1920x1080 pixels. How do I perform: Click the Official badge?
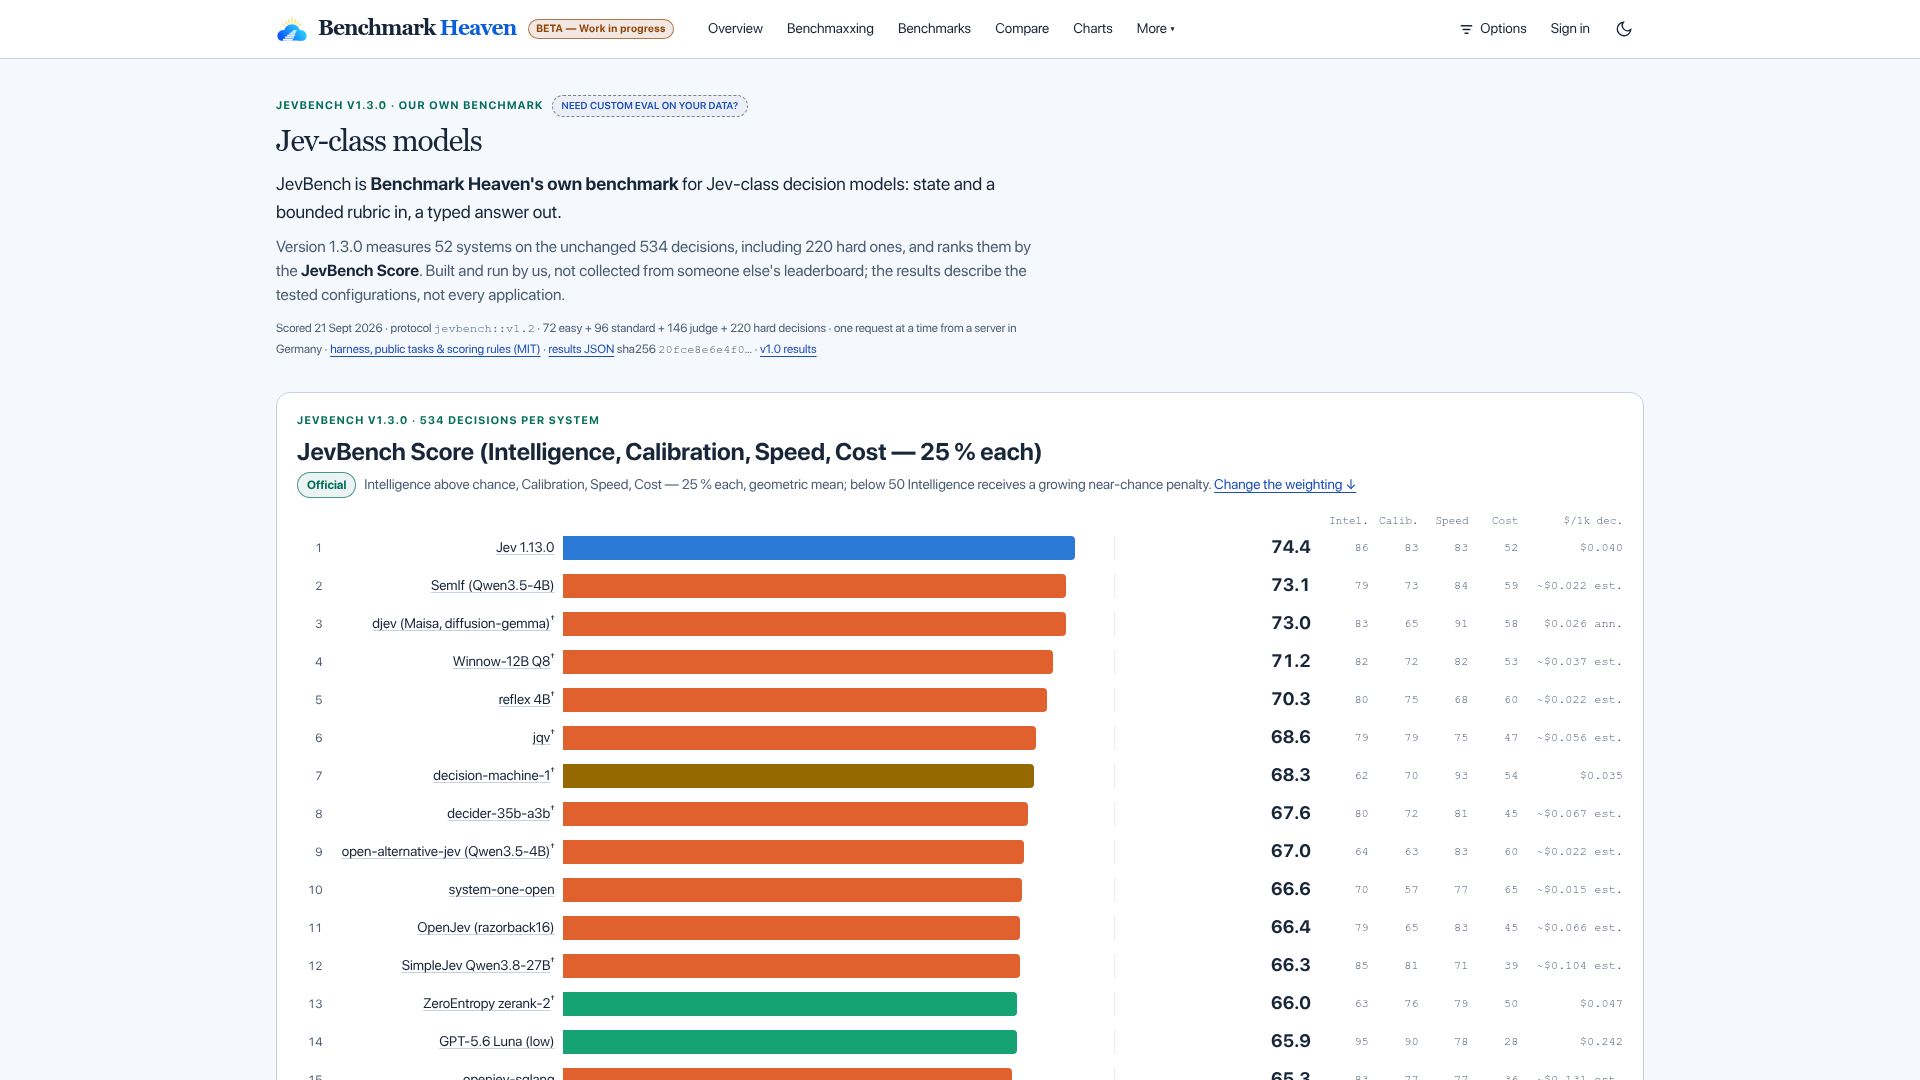[326, 485]
